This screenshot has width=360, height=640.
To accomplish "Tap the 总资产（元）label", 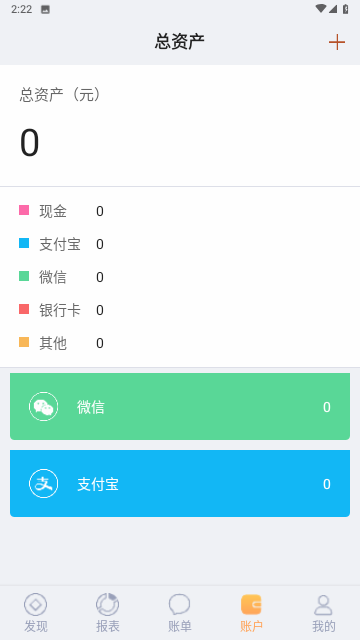I will 60,95.
